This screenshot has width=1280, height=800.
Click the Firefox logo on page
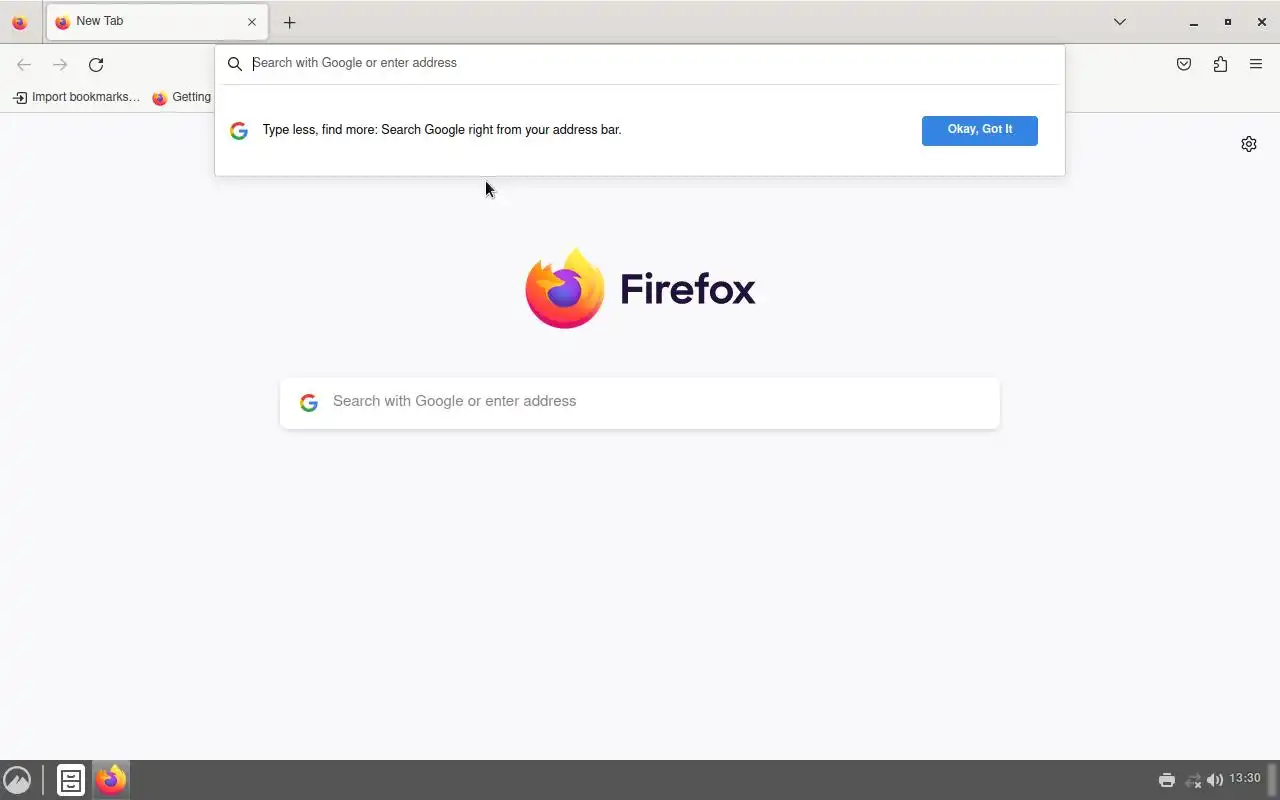pos(640,289)
